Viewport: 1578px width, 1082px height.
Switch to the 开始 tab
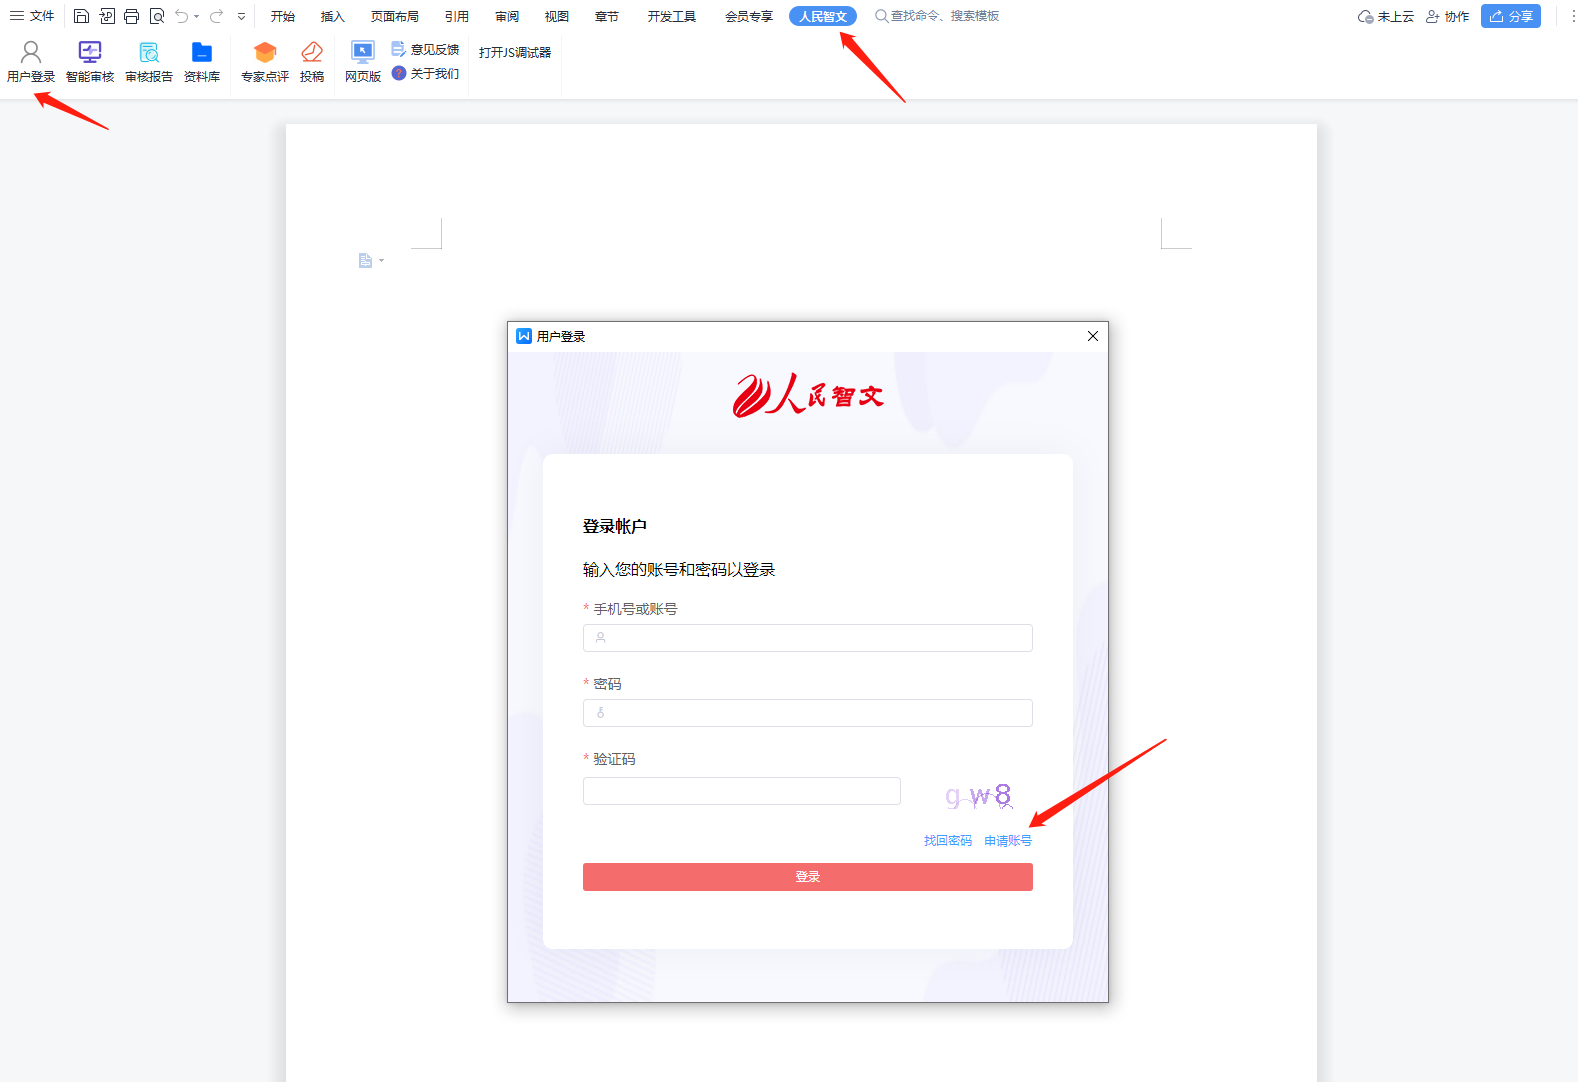tap(283, 16)
